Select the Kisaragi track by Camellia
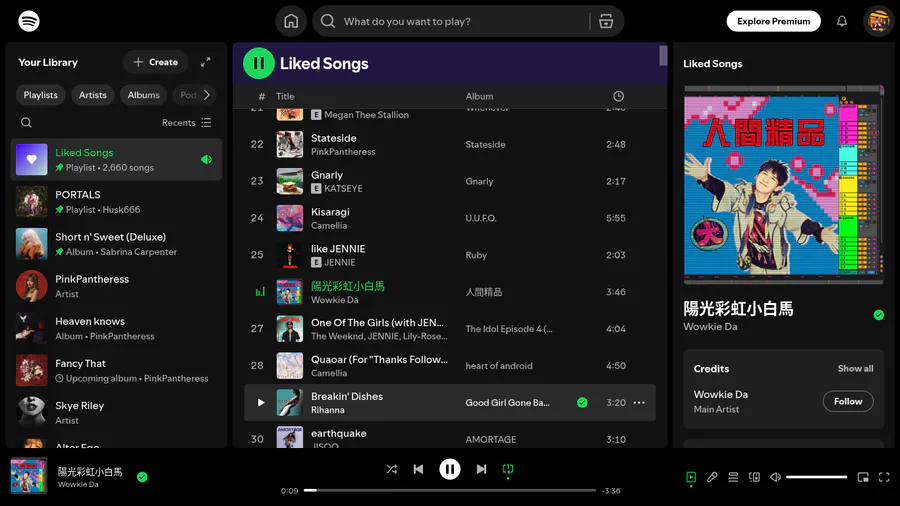 pyautogui.click(x=449, y=218)
